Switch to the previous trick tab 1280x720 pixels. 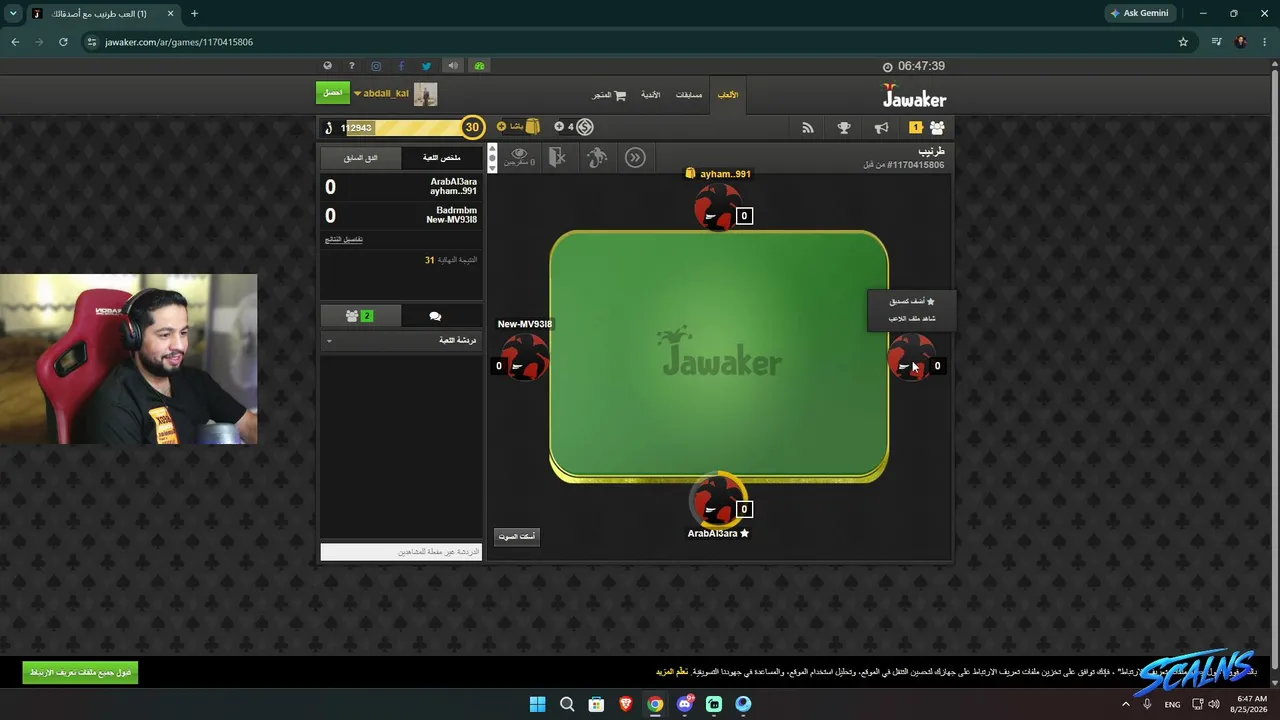coord(361,158)
